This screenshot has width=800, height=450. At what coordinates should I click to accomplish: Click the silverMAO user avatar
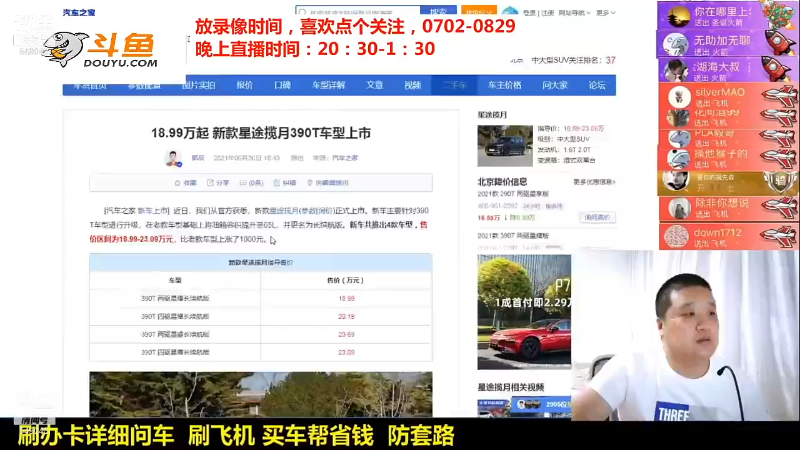tap(679, 96)
